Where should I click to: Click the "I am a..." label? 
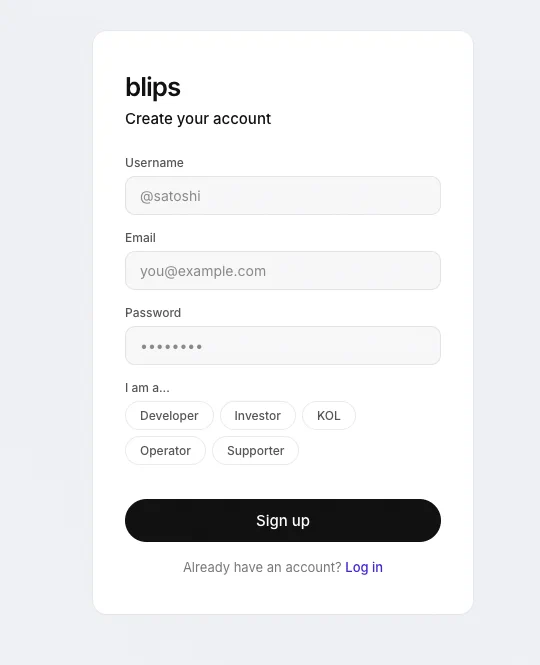tap(147, 388)
